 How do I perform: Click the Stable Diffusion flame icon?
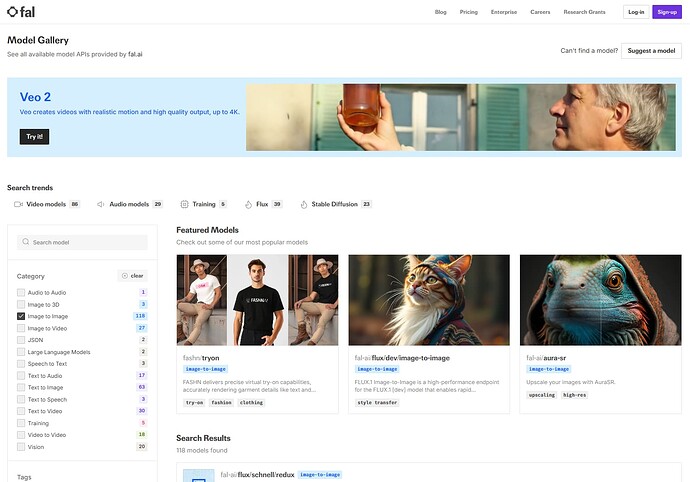tap(304, 204)
